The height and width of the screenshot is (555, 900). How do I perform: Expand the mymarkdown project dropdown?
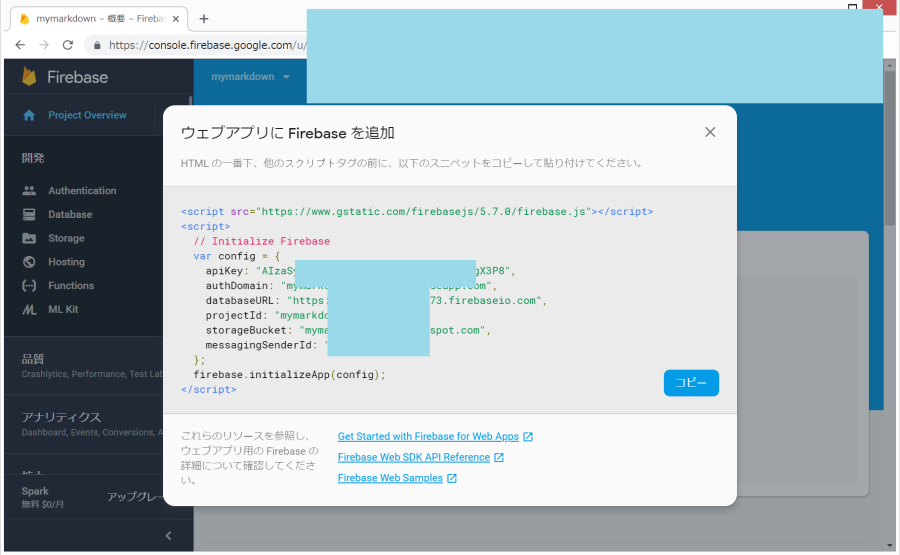pos(250,77)
